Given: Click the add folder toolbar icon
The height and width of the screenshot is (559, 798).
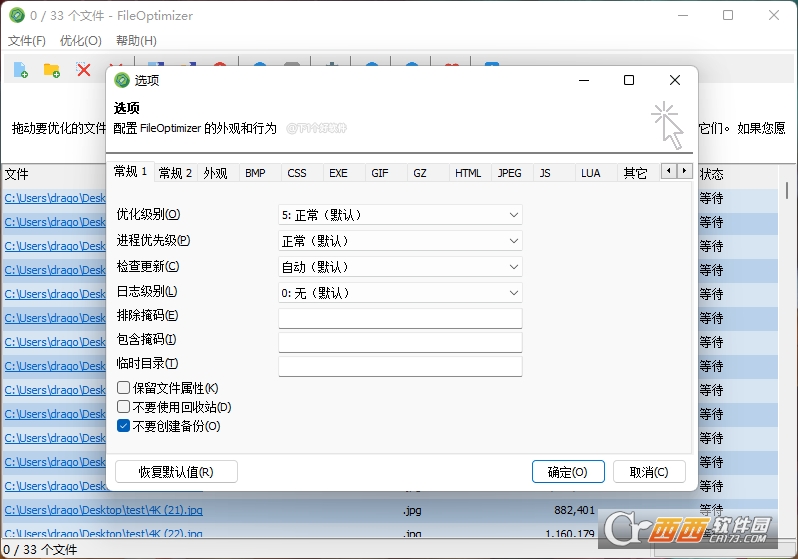Looking at the screenshot, I should coord(51,70).
